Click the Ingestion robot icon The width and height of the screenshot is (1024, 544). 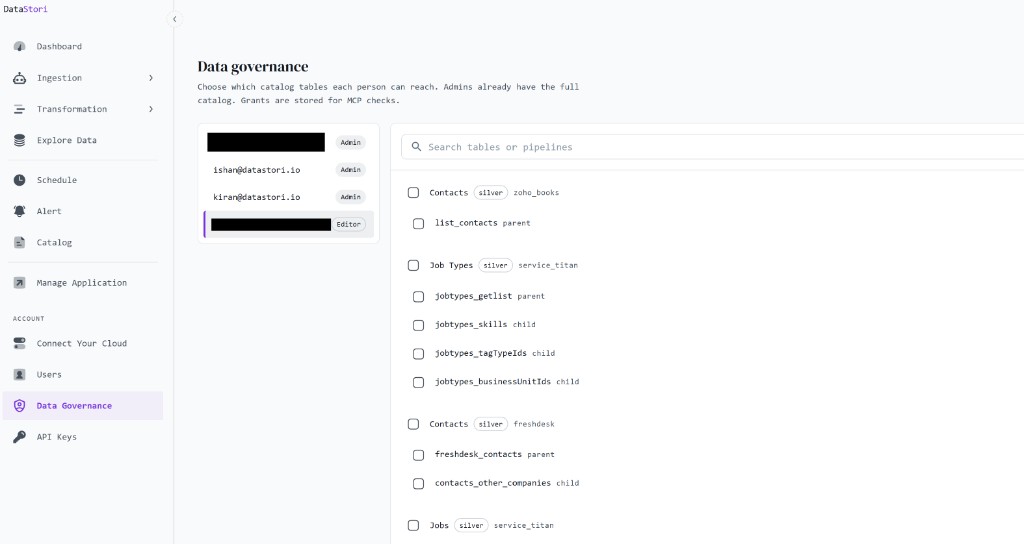click(20, 78)
